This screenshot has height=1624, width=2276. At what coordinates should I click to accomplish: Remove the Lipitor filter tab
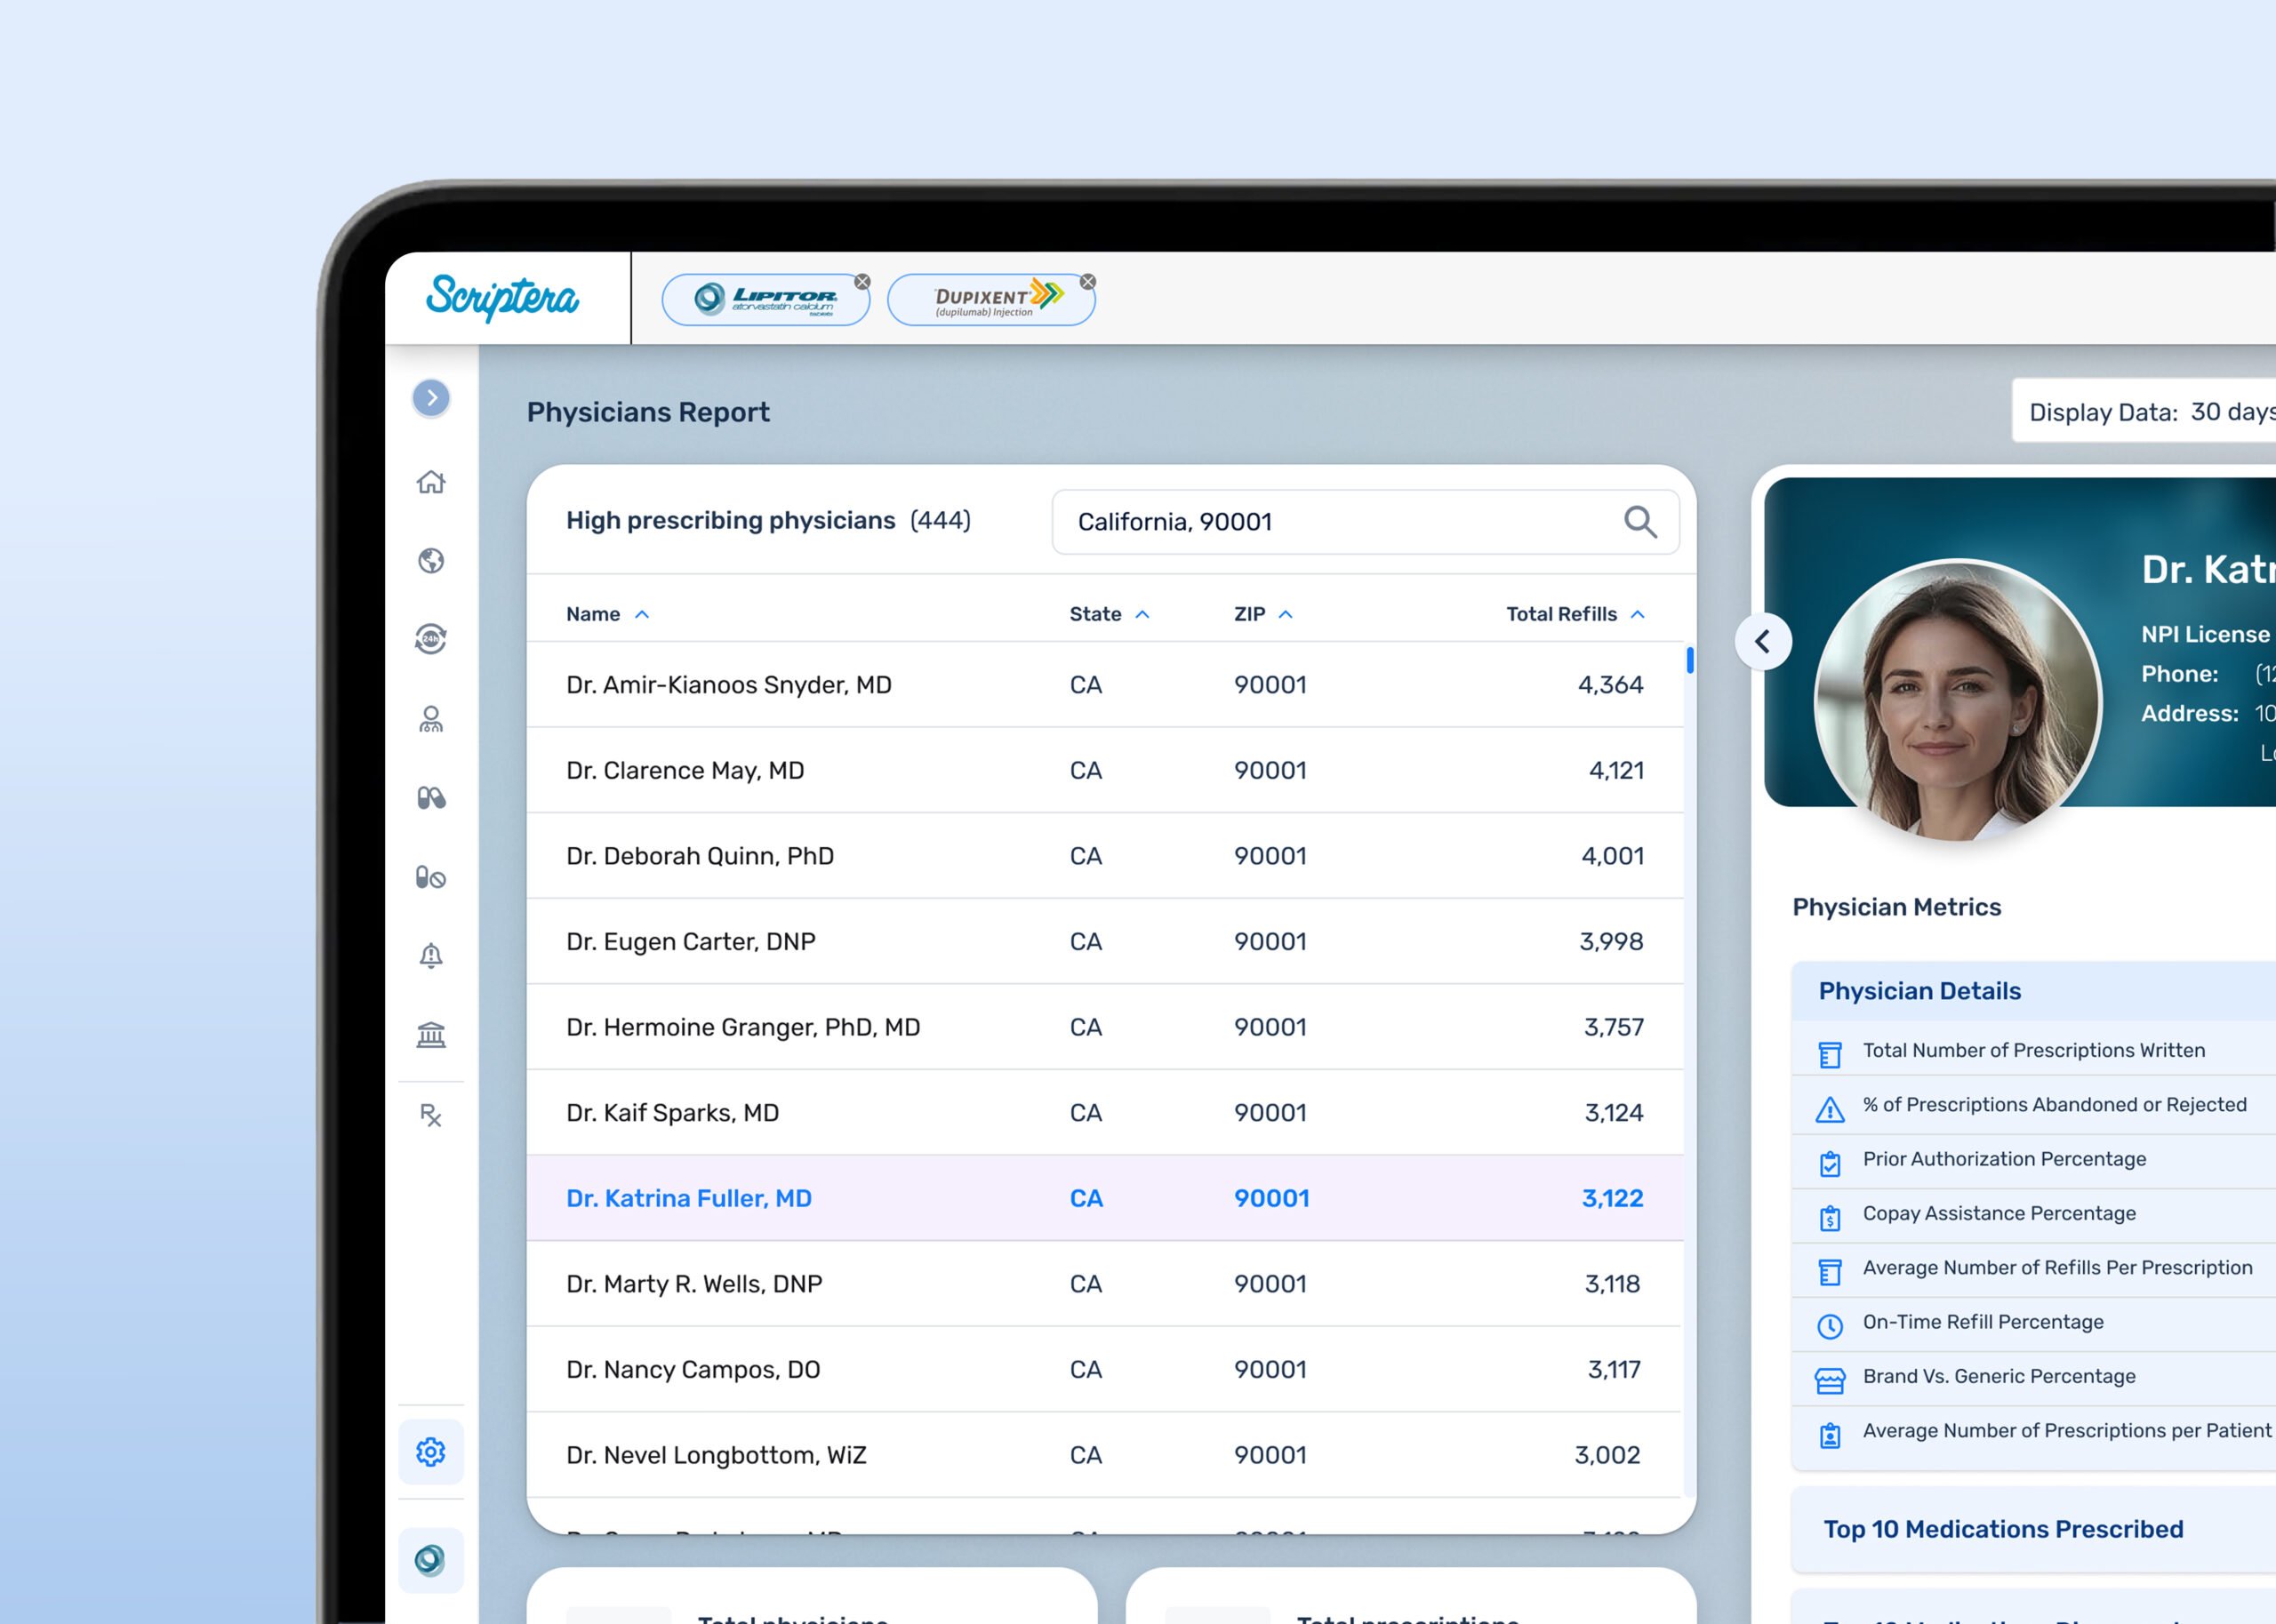862,282
